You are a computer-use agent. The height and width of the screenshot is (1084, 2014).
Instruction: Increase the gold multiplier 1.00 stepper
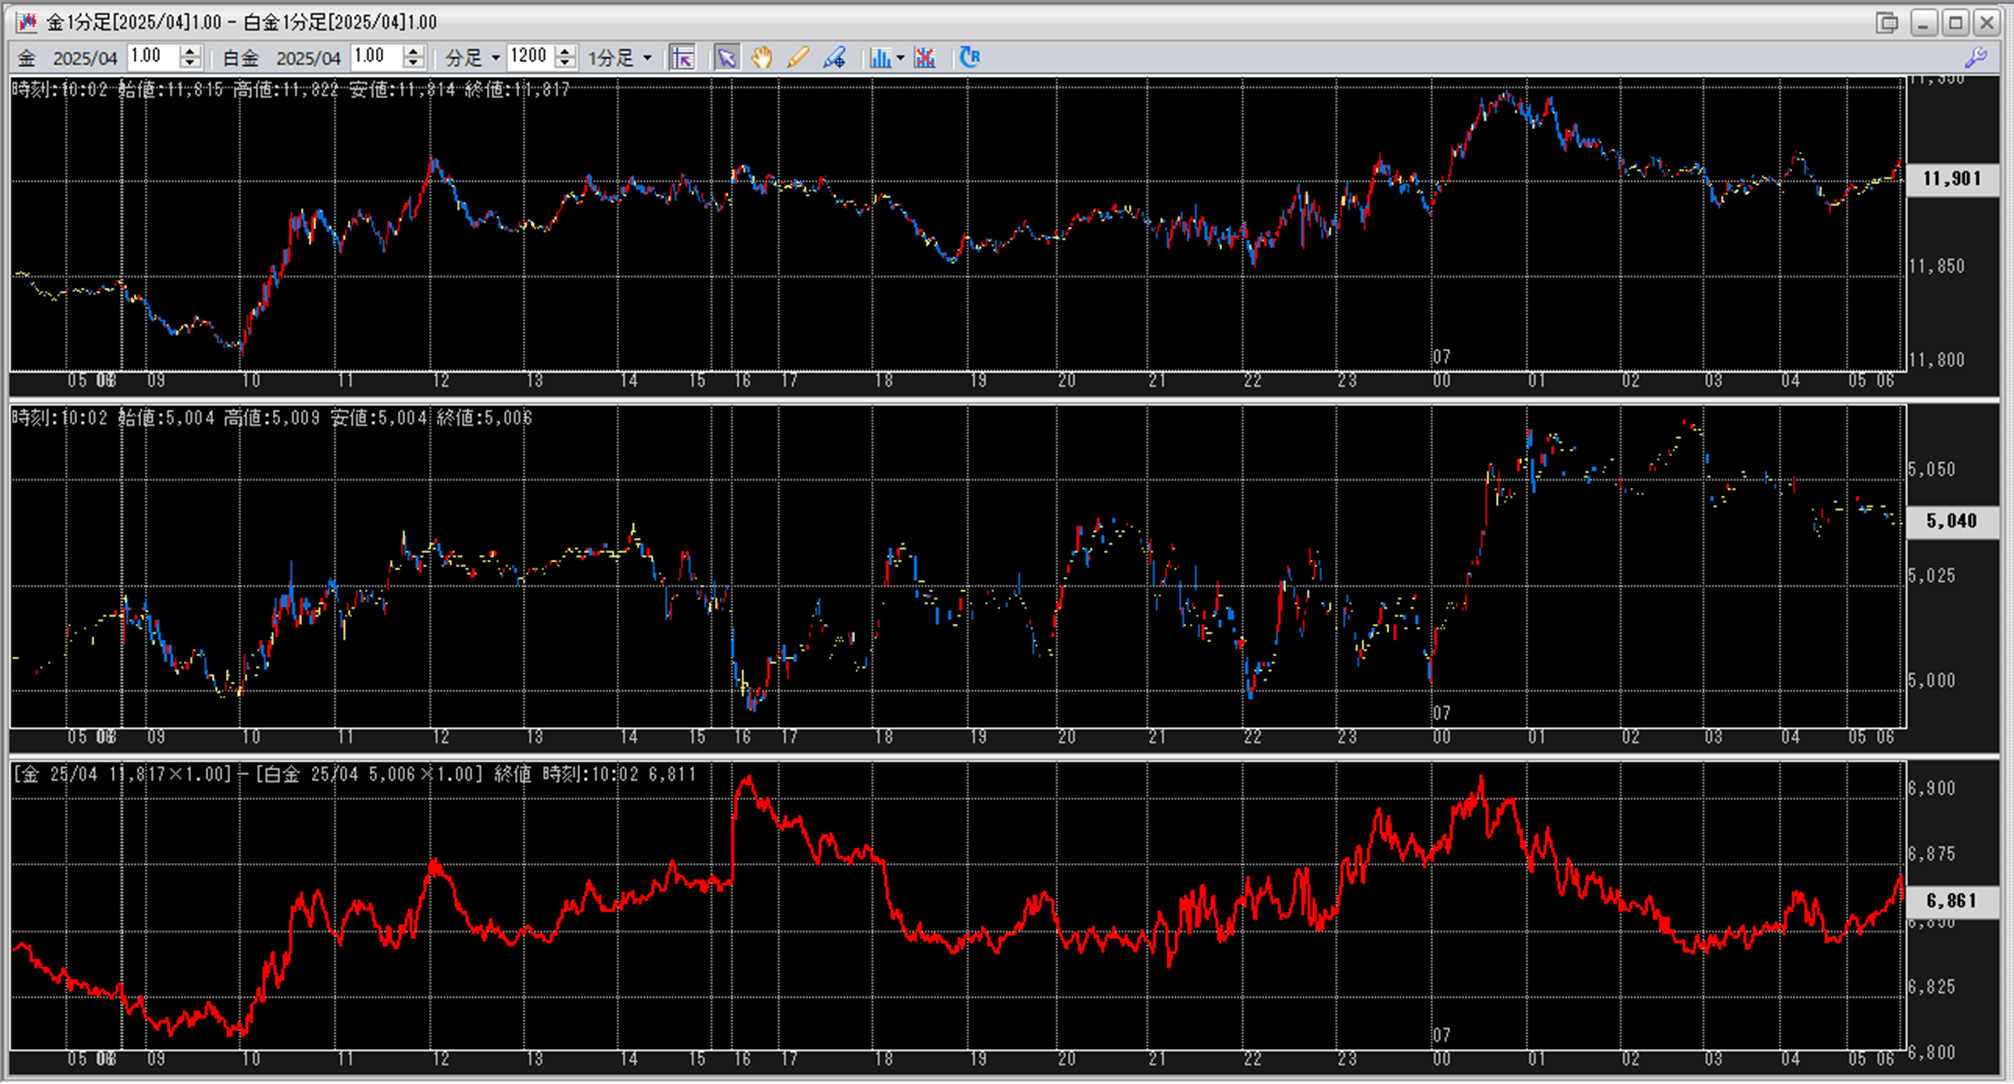tap(190, 51)
